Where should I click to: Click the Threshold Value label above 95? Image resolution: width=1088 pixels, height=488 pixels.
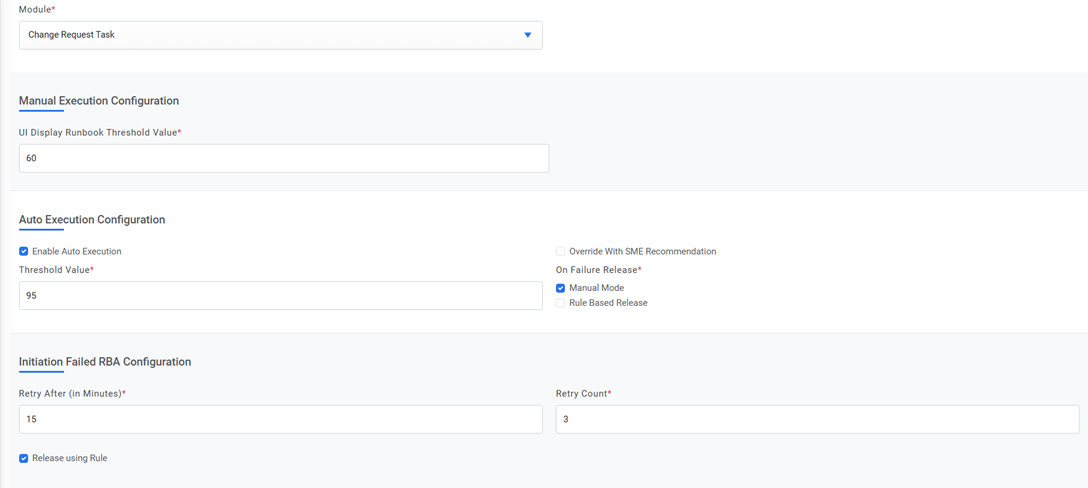(55, 270)
